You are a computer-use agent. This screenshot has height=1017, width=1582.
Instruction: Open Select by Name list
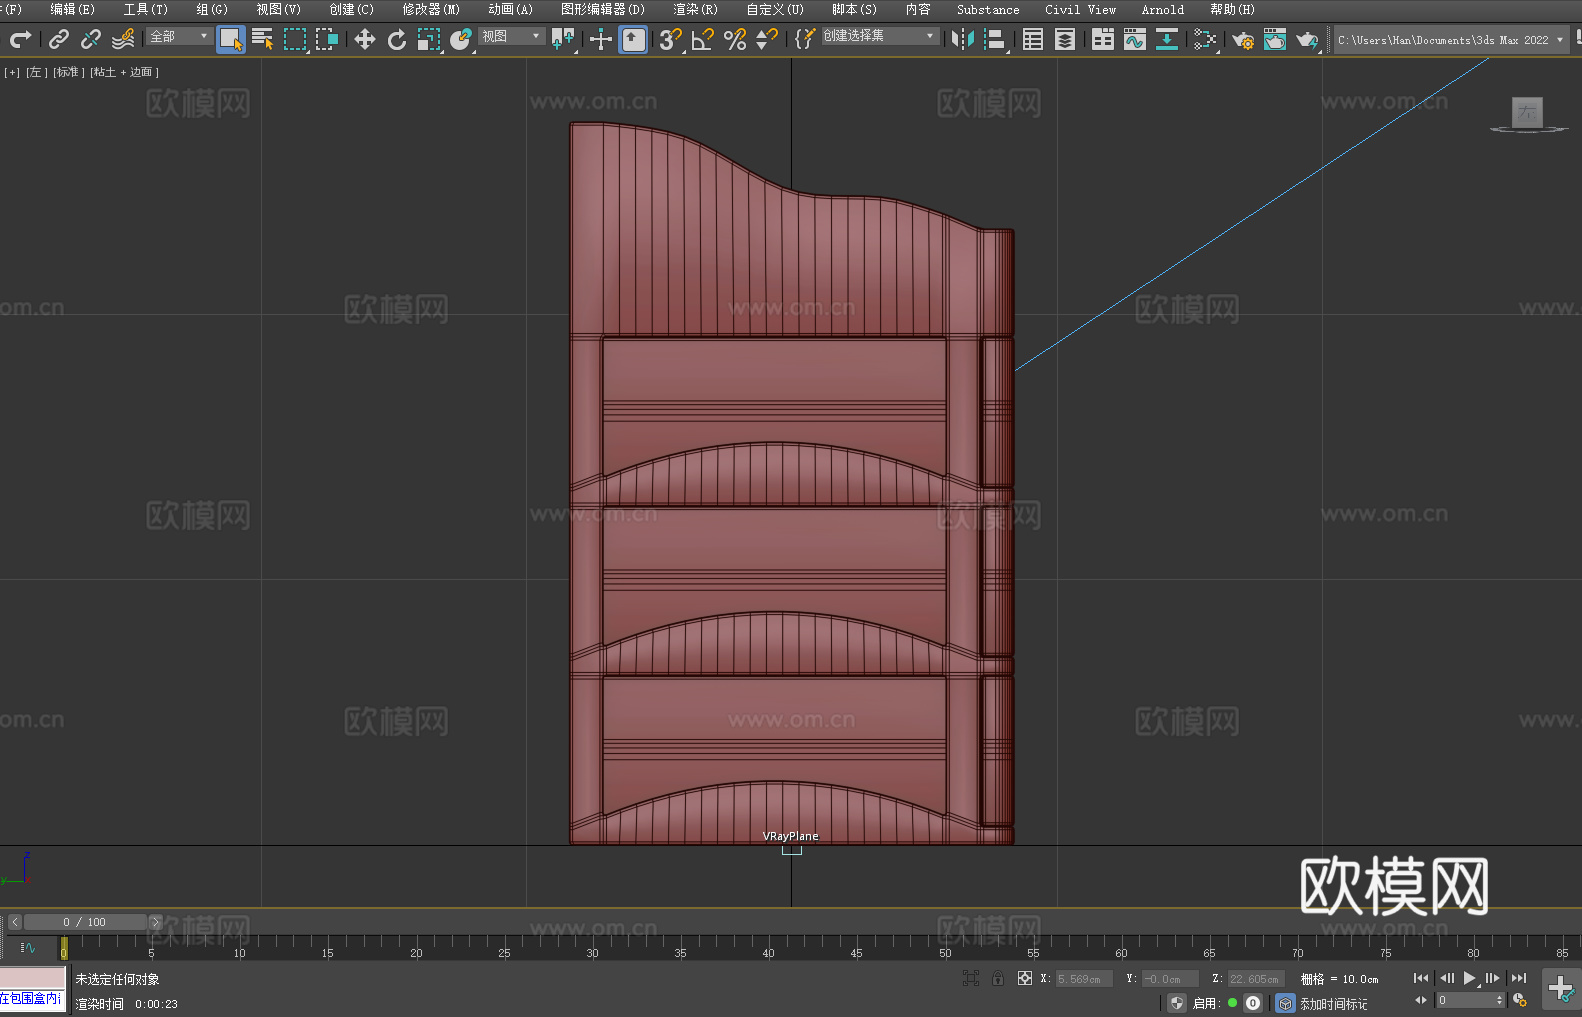coord(263,39)
